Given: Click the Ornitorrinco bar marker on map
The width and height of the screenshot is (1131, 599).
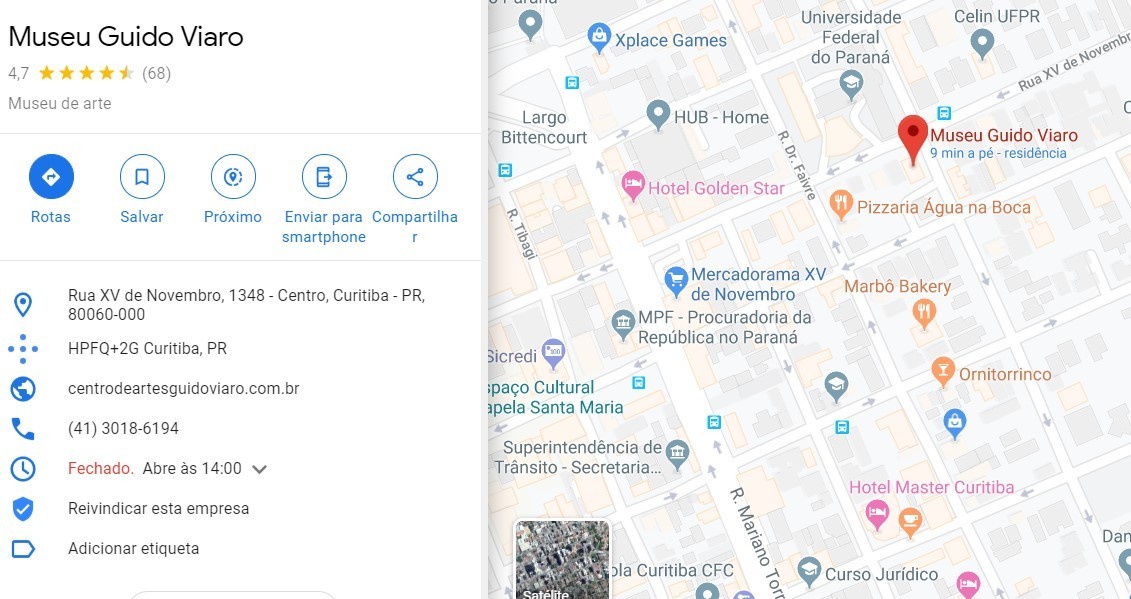Looking at the screenshot, I should [943, 371].
